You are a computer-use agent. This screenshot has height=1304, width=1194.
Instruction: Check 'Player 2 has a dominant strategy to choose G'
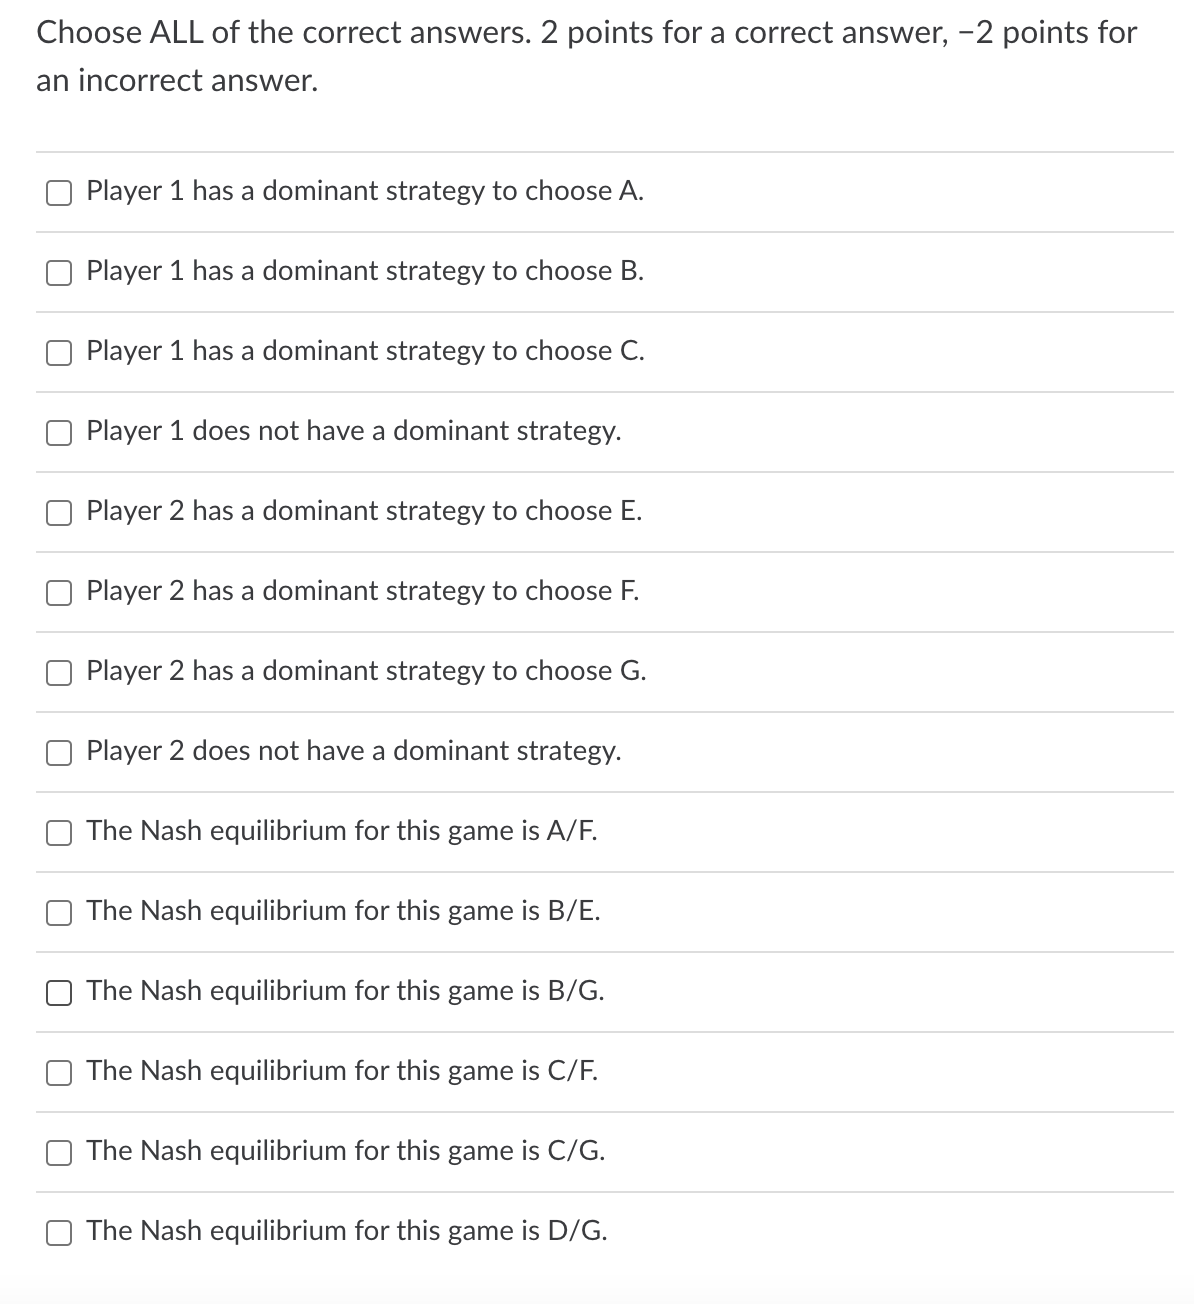(59, 672)
